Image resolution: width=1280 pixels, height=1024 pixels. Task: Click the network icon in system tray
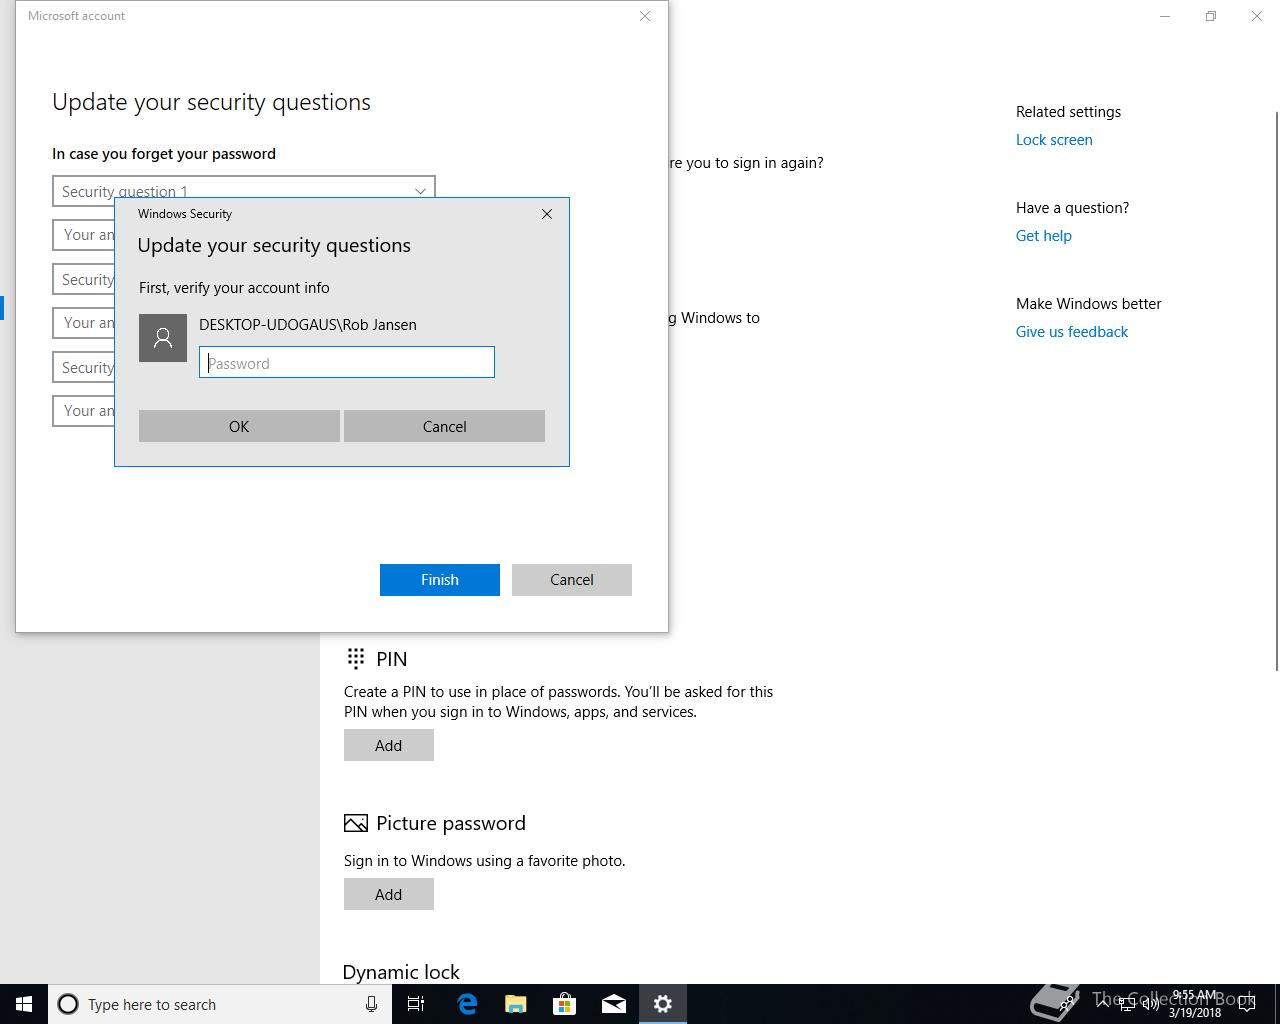(x=1127, y=1004)
